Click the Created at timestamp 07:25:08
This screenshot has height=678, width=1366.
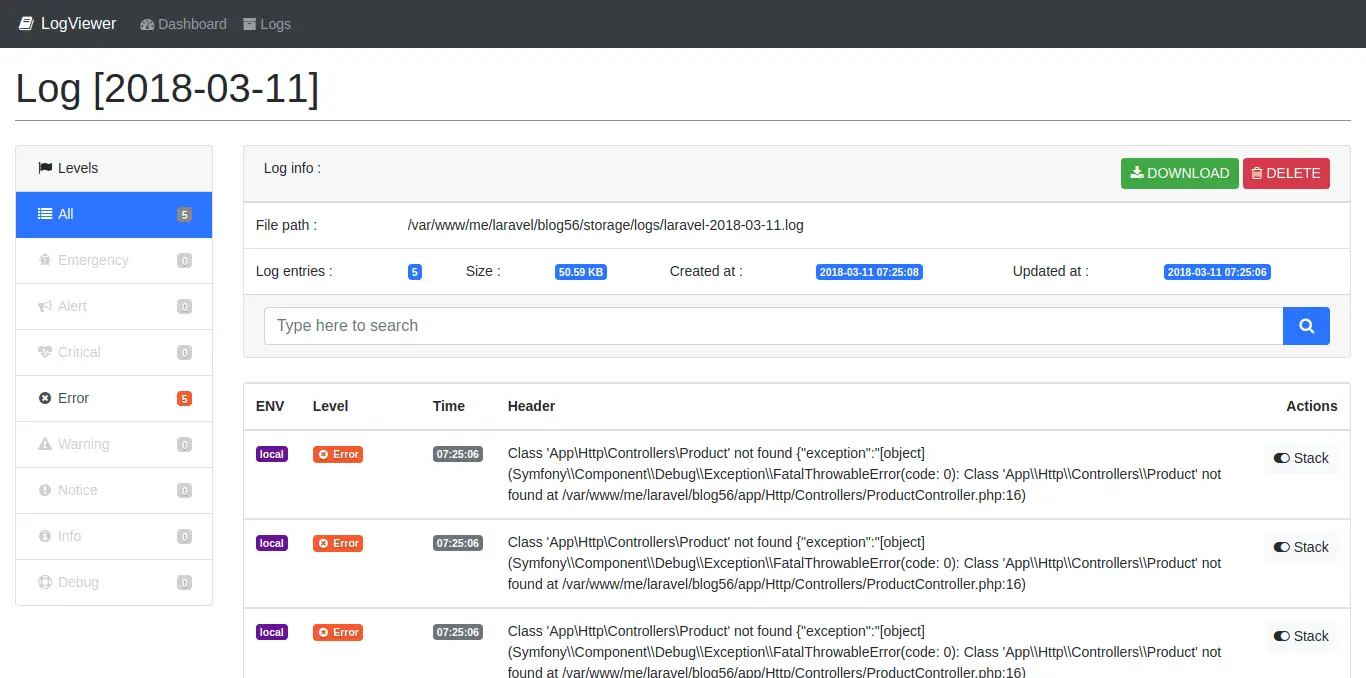click(x=869, y=272)
